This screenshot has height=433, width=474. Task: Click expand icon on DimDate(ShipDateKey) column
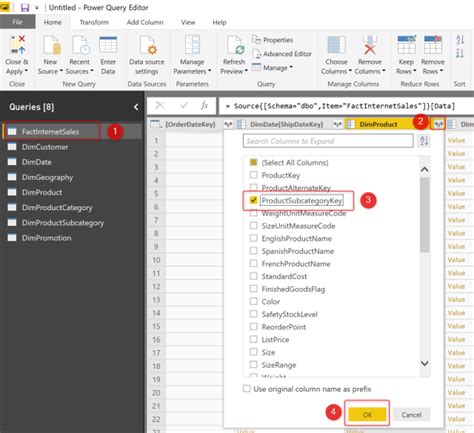tap(337, 124)
